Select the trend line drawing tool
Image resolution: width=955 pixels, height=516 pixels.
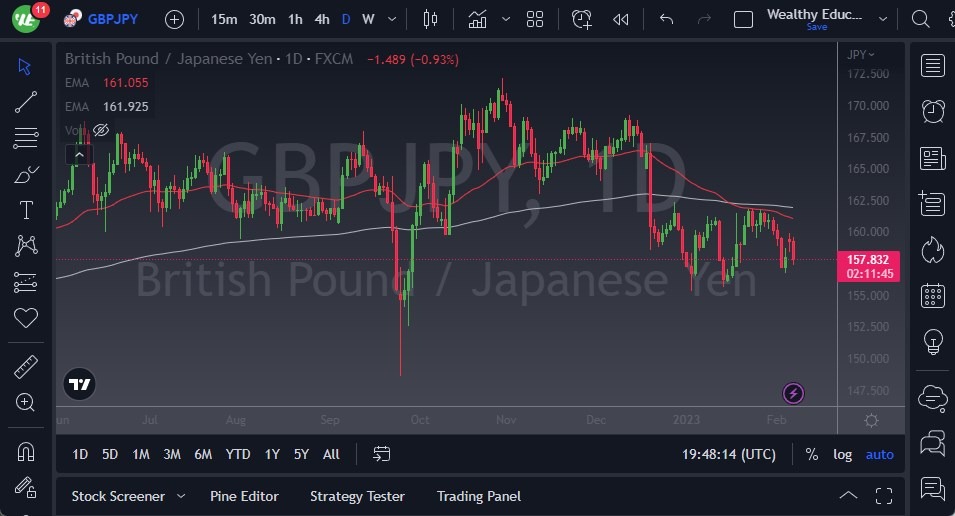pos(26,101)
